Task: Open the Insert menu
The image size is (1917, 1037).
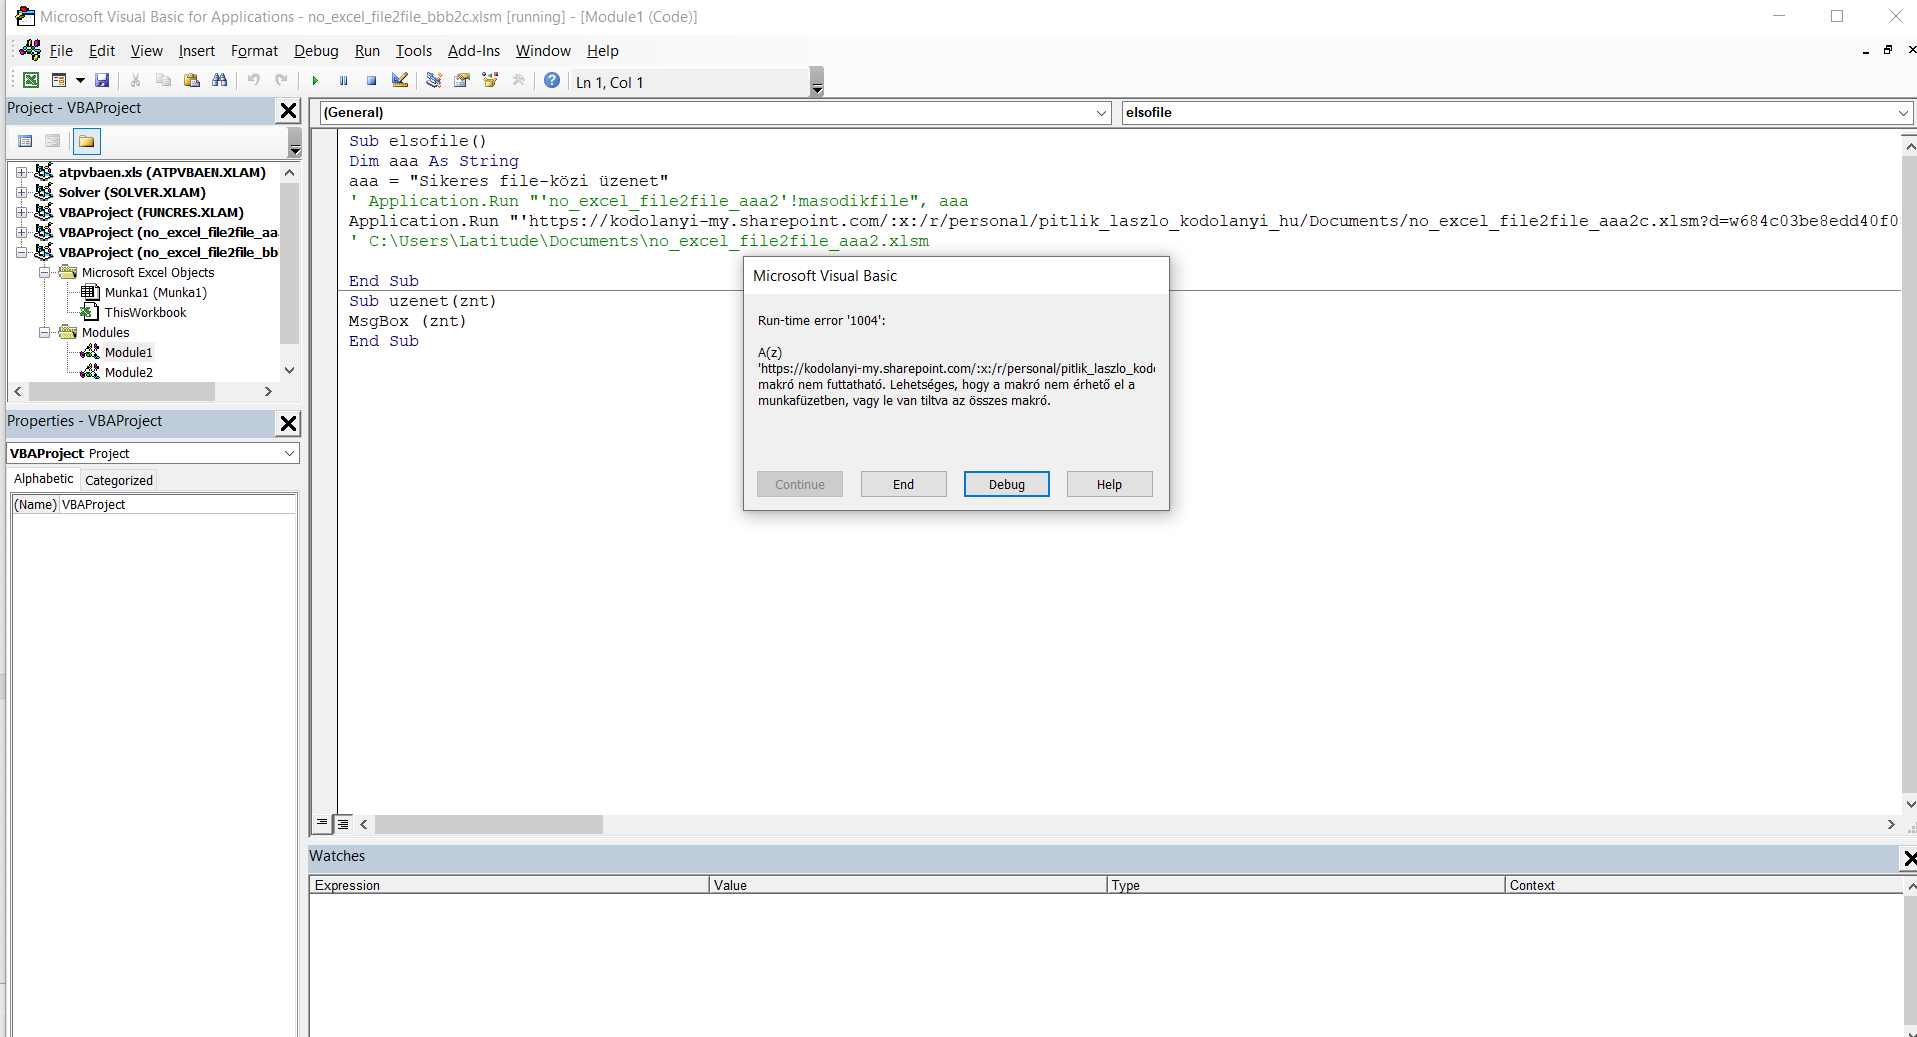Action: (197, 51)
